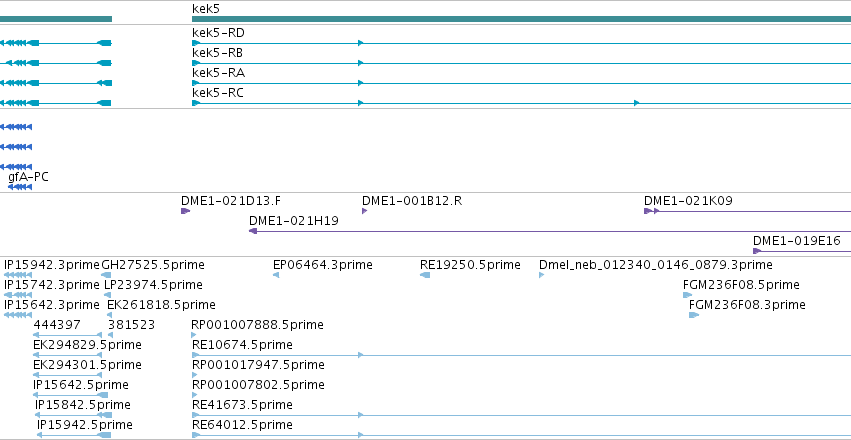Click the DME1-019E16 feature label

click(797, 241)
